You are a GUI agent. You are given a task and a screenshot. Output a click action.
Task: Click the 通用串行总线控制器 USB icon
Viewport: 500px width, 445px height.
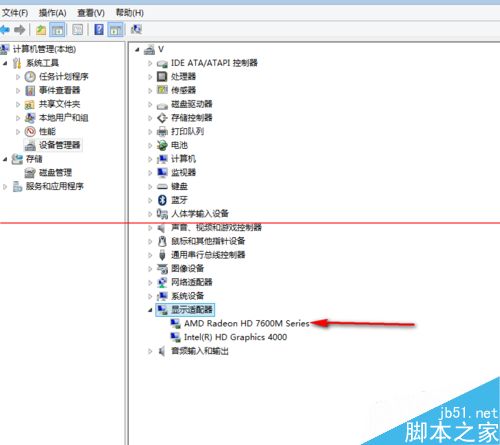coord(162,255)
